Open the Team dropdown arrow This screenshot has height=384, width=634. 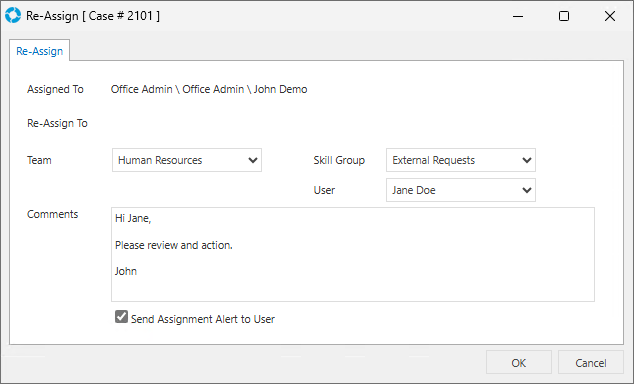click(253, 160)
